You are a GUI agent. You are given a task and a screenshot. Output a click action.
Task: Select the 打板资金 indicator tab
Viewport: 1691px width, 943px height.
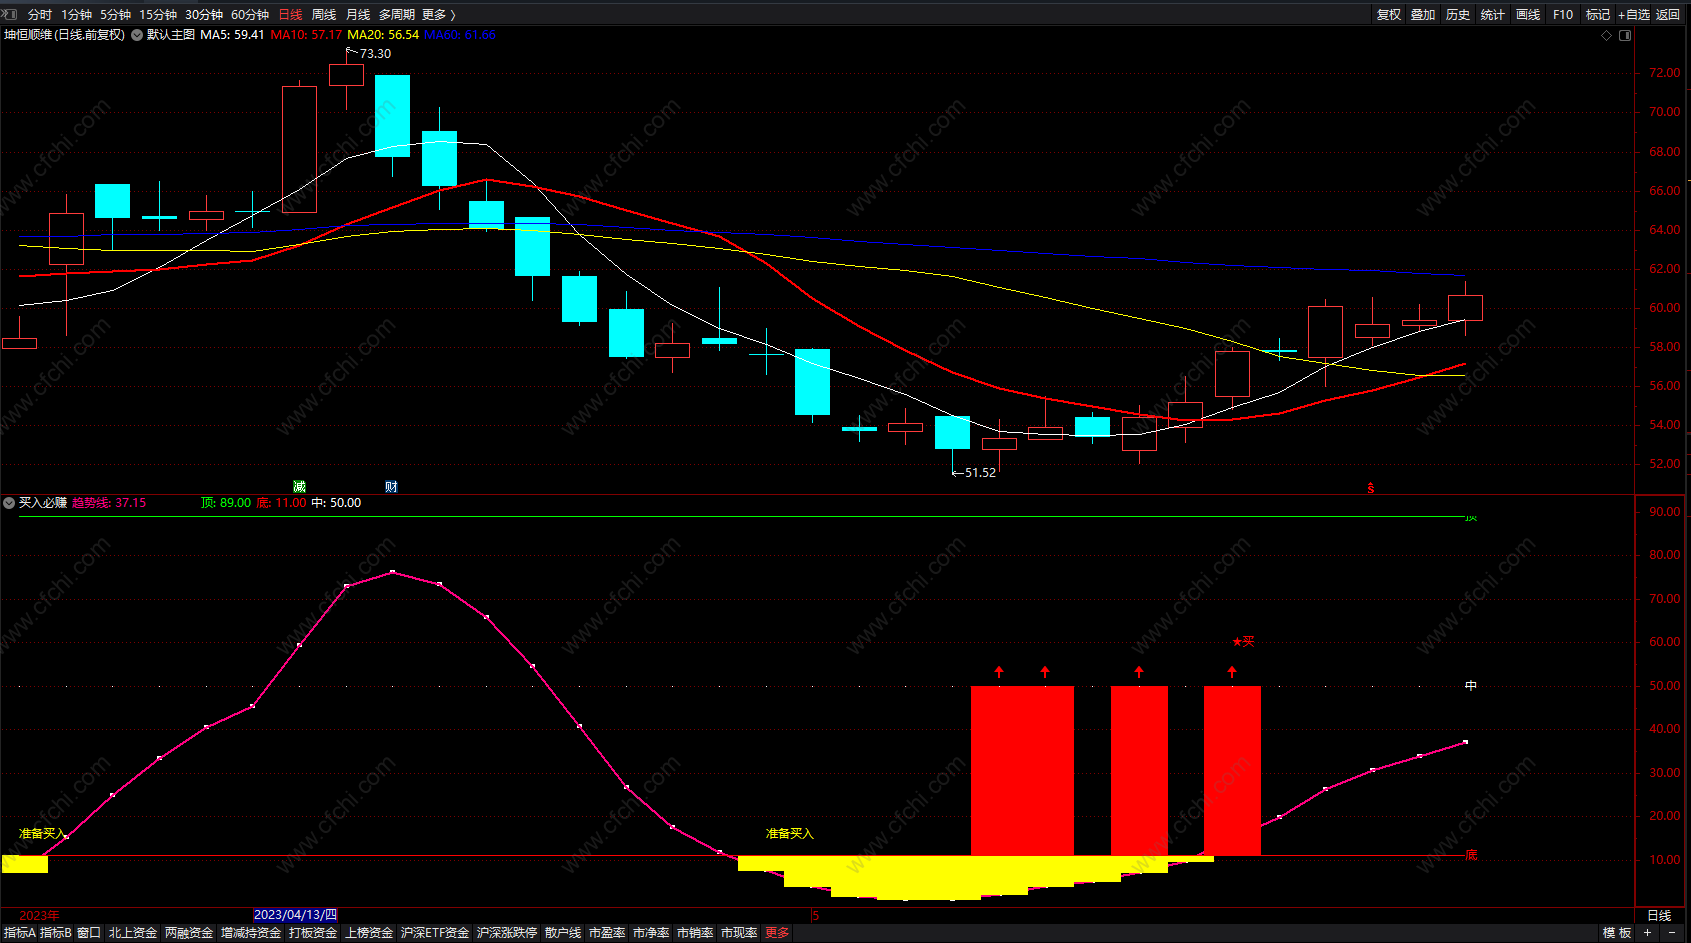coord(313,933)
